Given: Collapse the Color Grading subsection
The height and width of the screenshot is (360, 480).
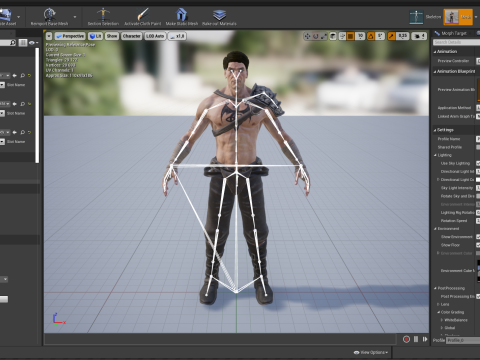Looking at the screenshot, I should tap(439, 312).
